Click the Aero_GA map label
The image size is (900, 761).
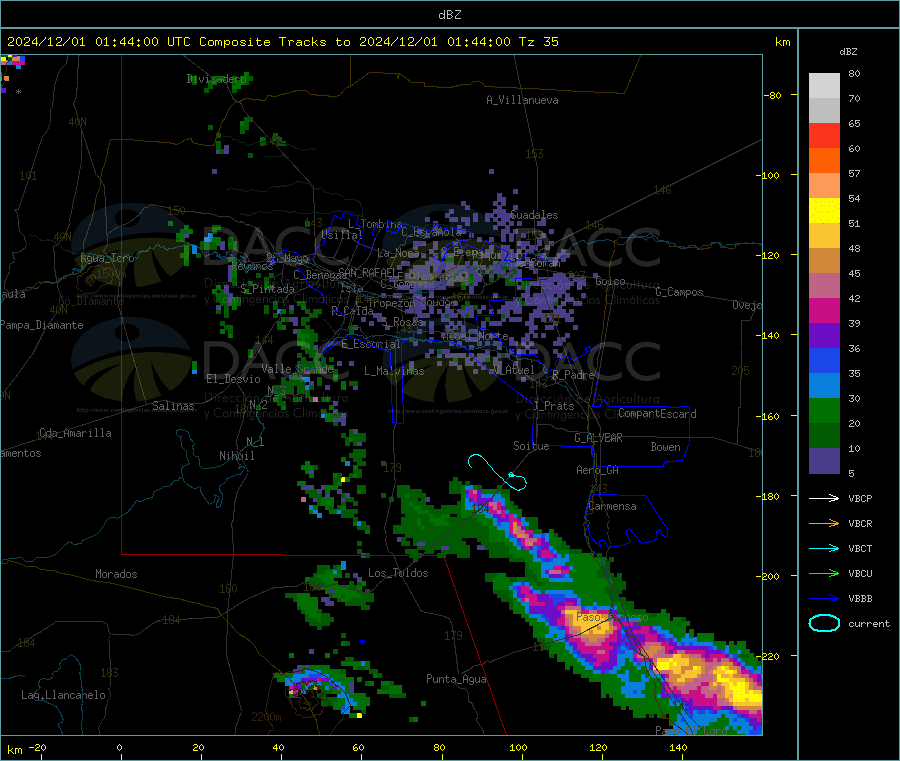tap(598, 470)
